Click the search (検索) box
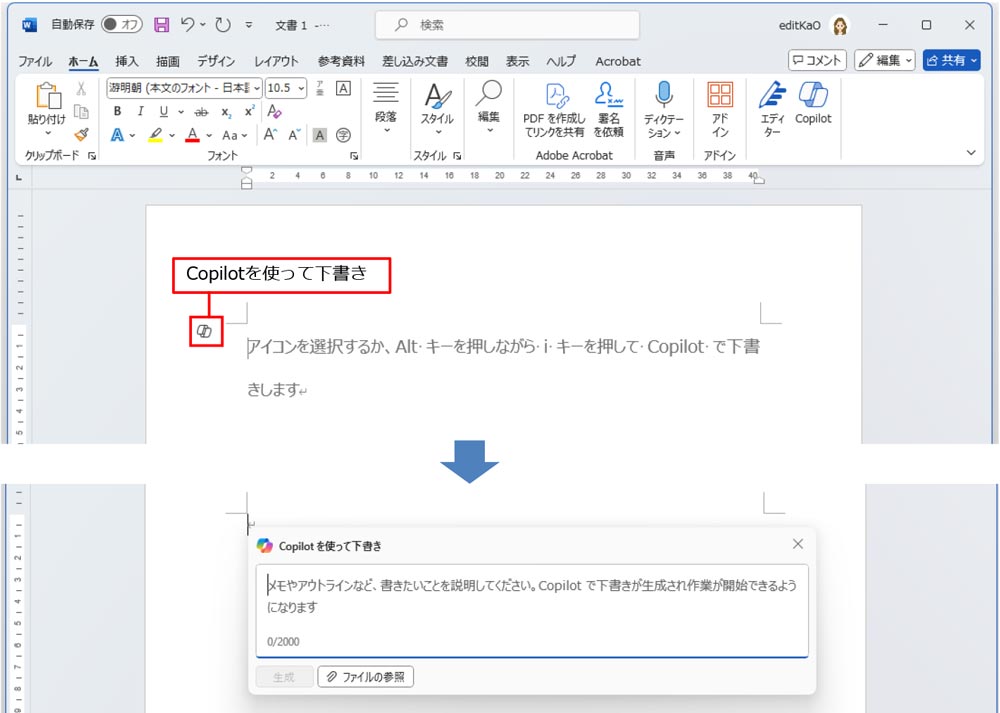The image size is (1000, 713). (508, 25)
